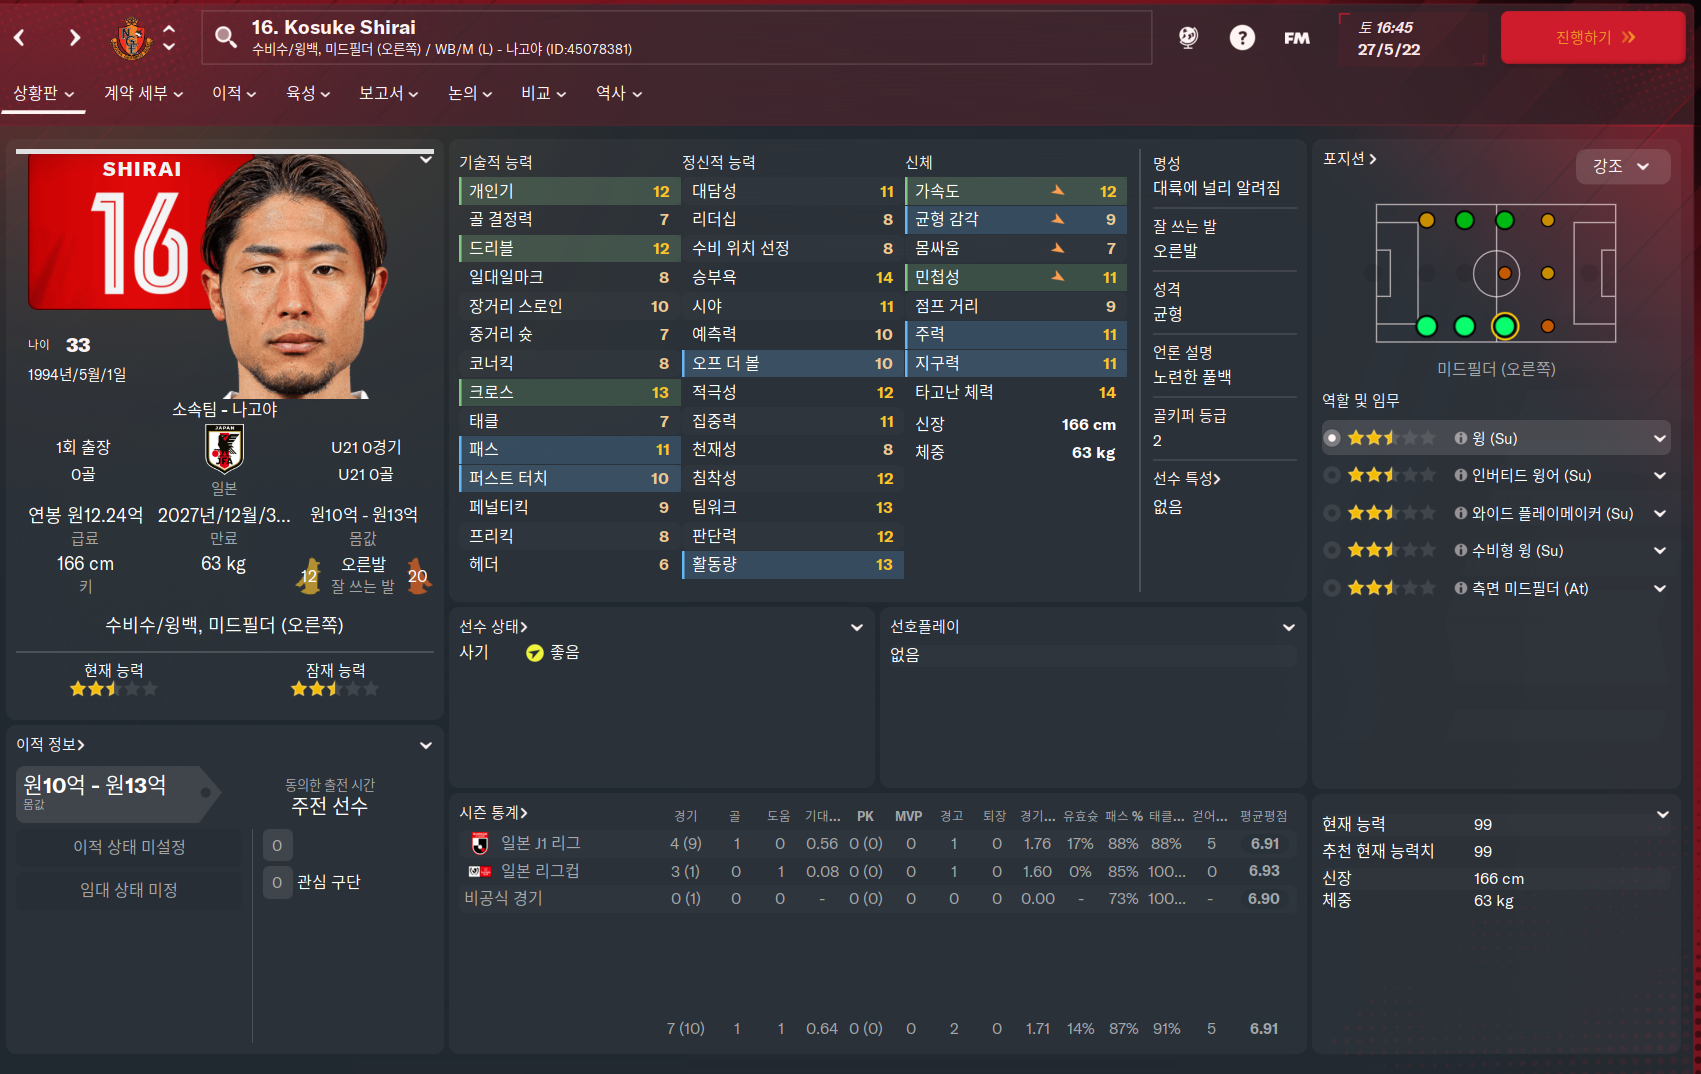This screenshot has width=1701, height=1074.
Task: Expand the 선수 상태 panel chevron
Action: (857, 627)
